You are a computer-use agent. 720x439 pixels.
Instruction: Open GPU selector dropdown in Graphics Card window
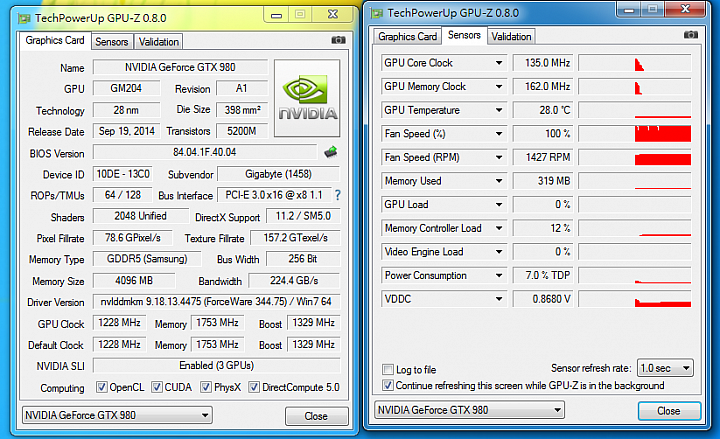tap(117, 415)
